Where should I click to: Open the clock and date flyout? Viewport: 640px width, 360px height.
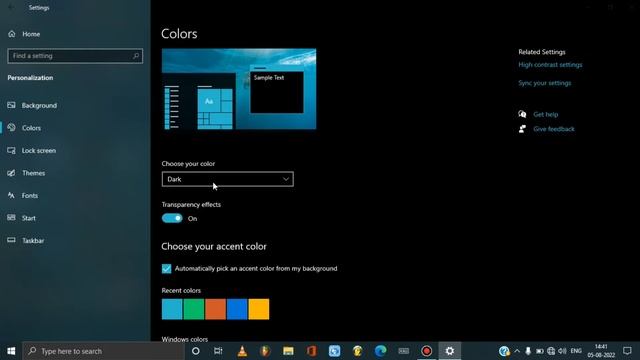click(601, 351)
